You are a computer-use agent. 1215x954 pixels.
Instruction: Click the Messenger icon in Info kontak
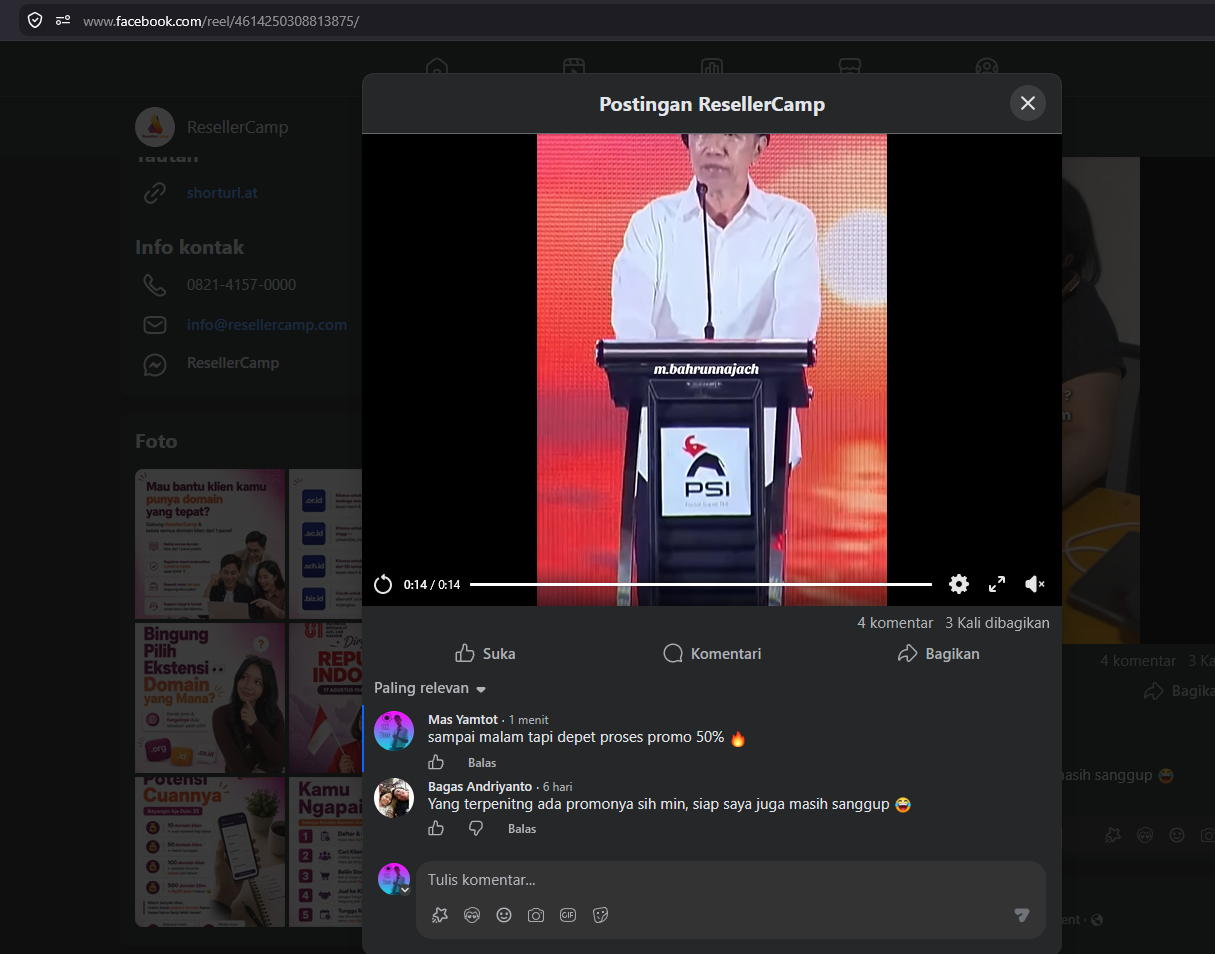tap(154, 364)
